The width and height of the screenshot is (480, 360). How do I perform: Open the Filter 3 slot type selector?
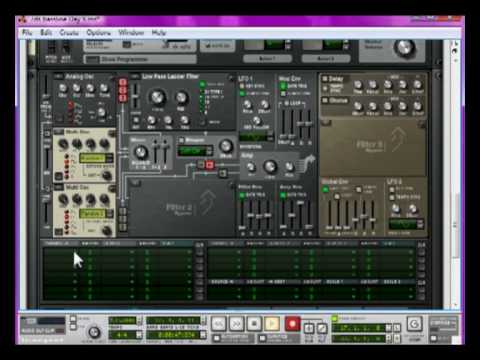click(x=326, y=123)
